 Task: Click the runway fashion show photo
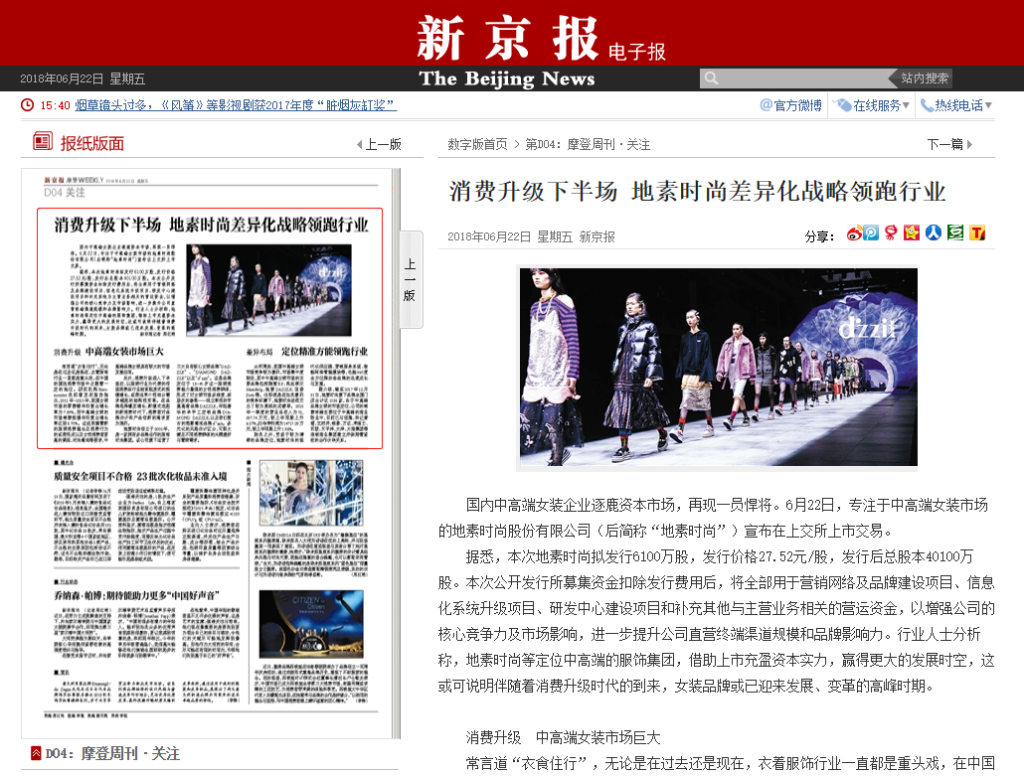pos(718,367)
